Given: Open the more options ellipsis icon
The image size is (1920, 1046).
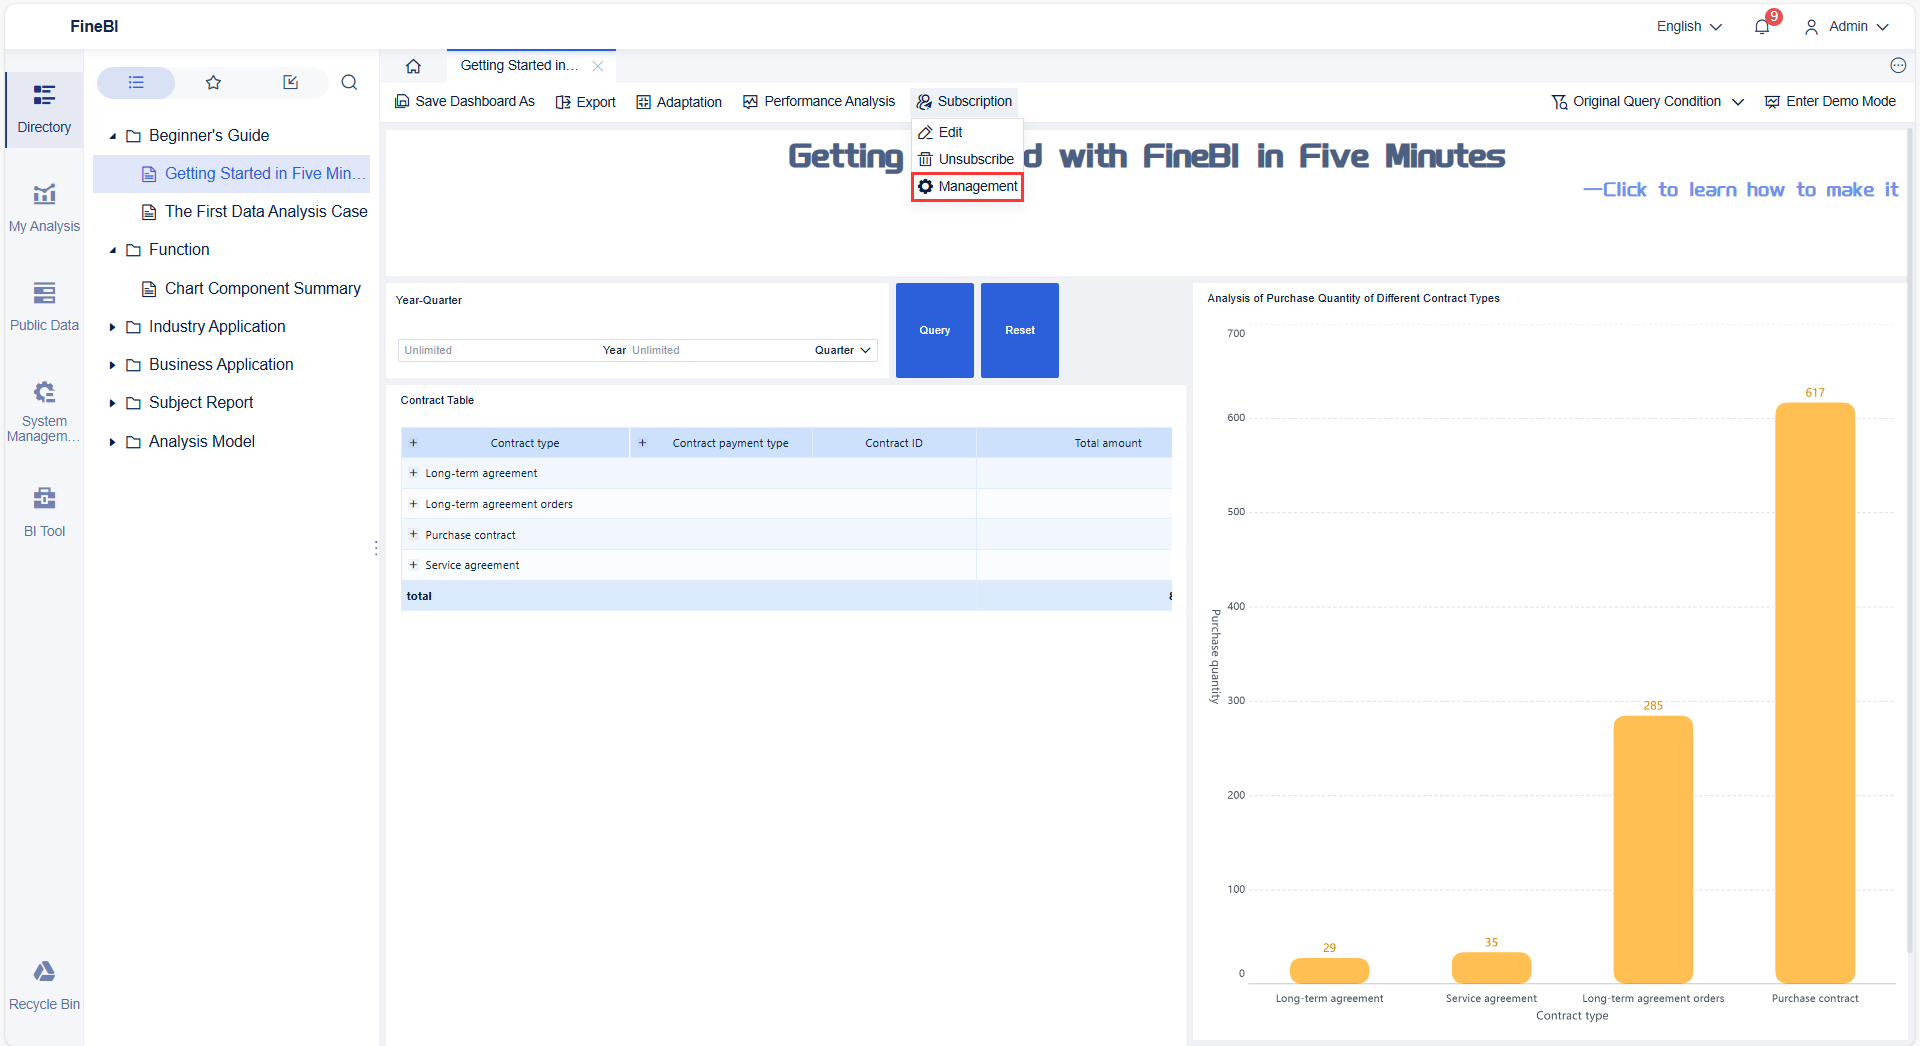Looking at the screenshot, I should [1898, 66].
